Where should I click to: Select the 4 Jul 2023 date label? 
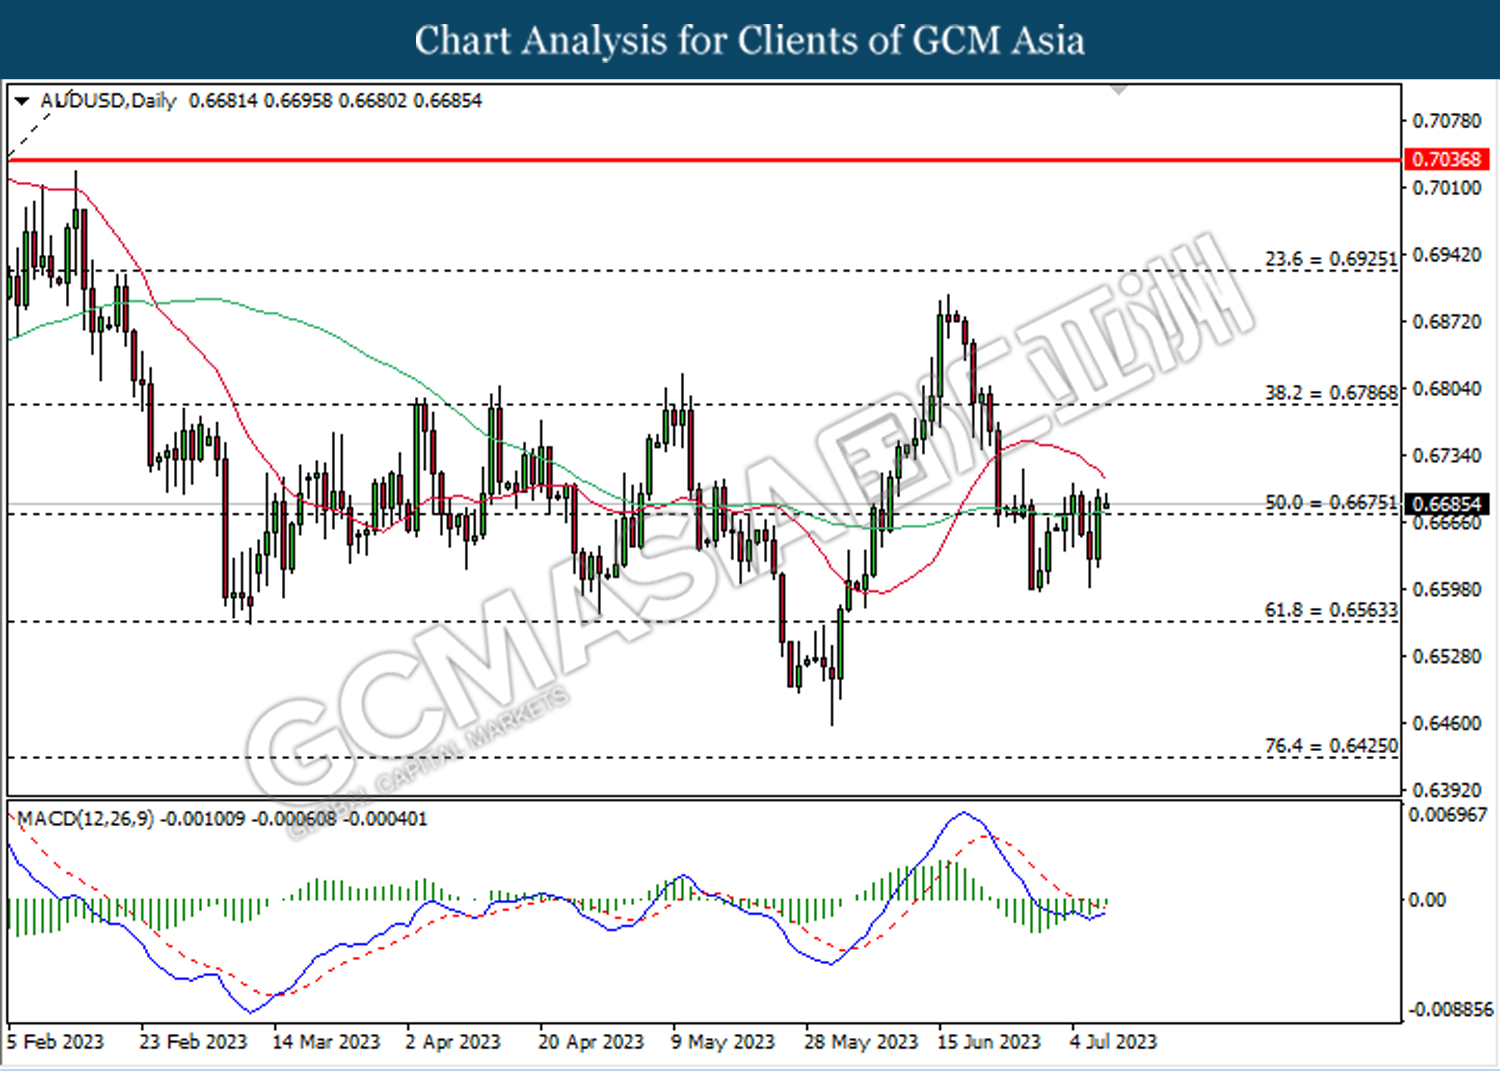[1113, 1042]
